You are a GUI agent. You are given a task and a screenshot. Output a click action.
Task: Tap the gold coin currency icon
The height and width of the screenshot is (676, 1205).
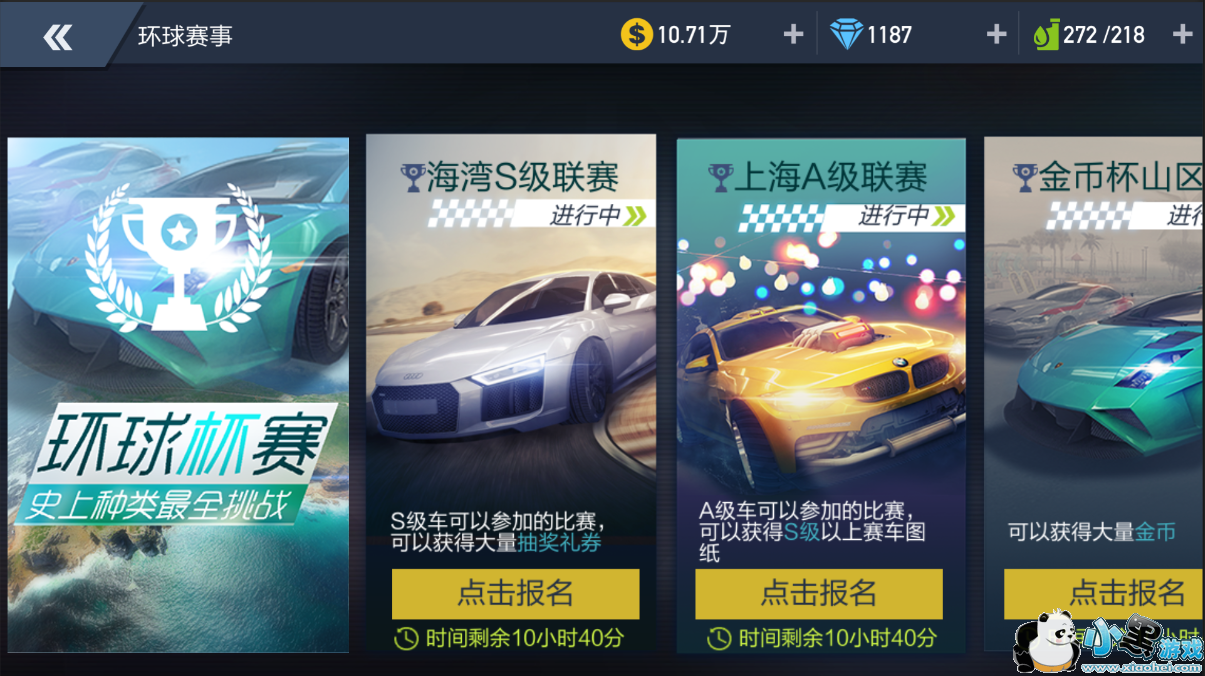pos(636,35)
